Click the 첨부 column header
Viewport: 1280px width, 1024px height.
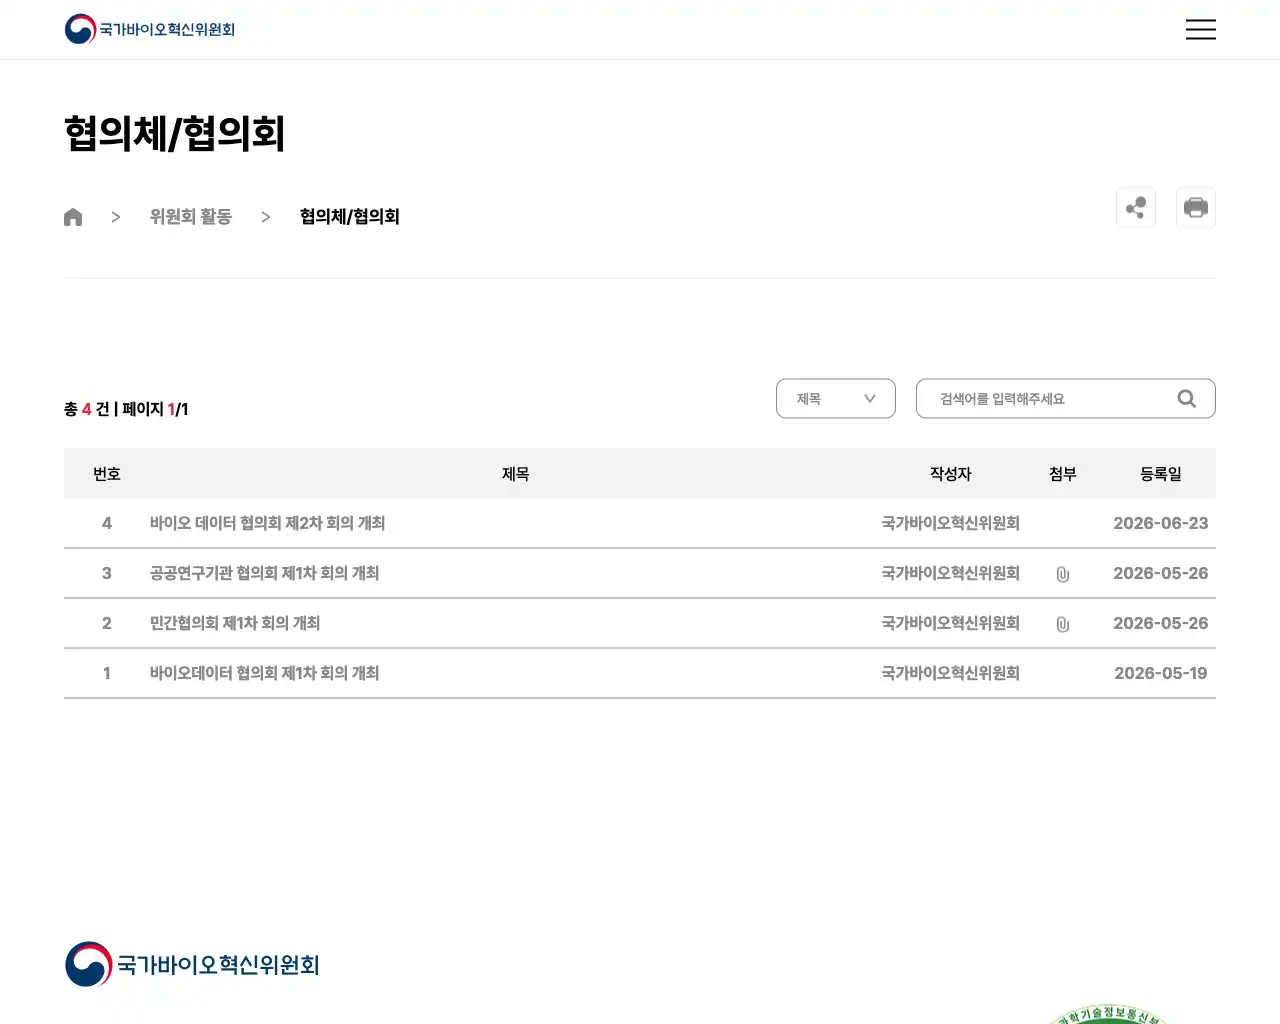[1063, 474]
